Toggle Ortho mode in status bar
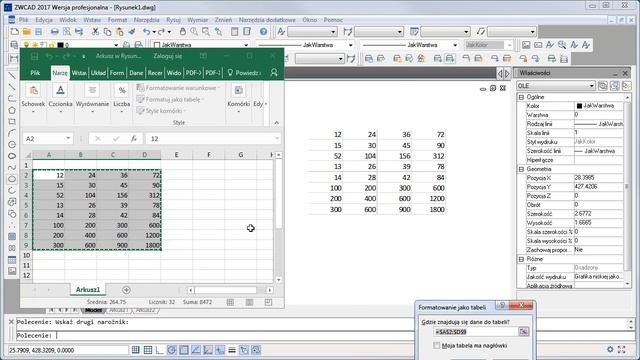 coord(160,350)
